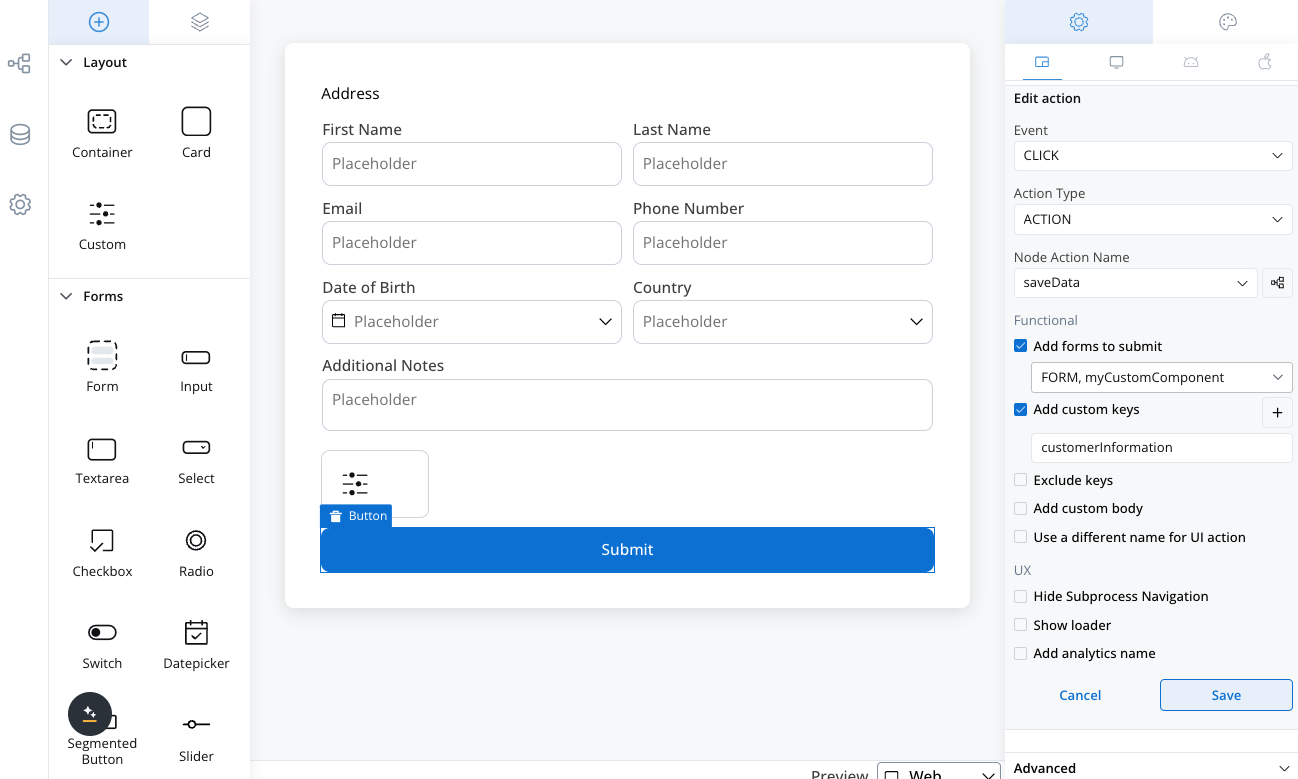Select the Form component
1298x779 pixels.
point(102,367)
